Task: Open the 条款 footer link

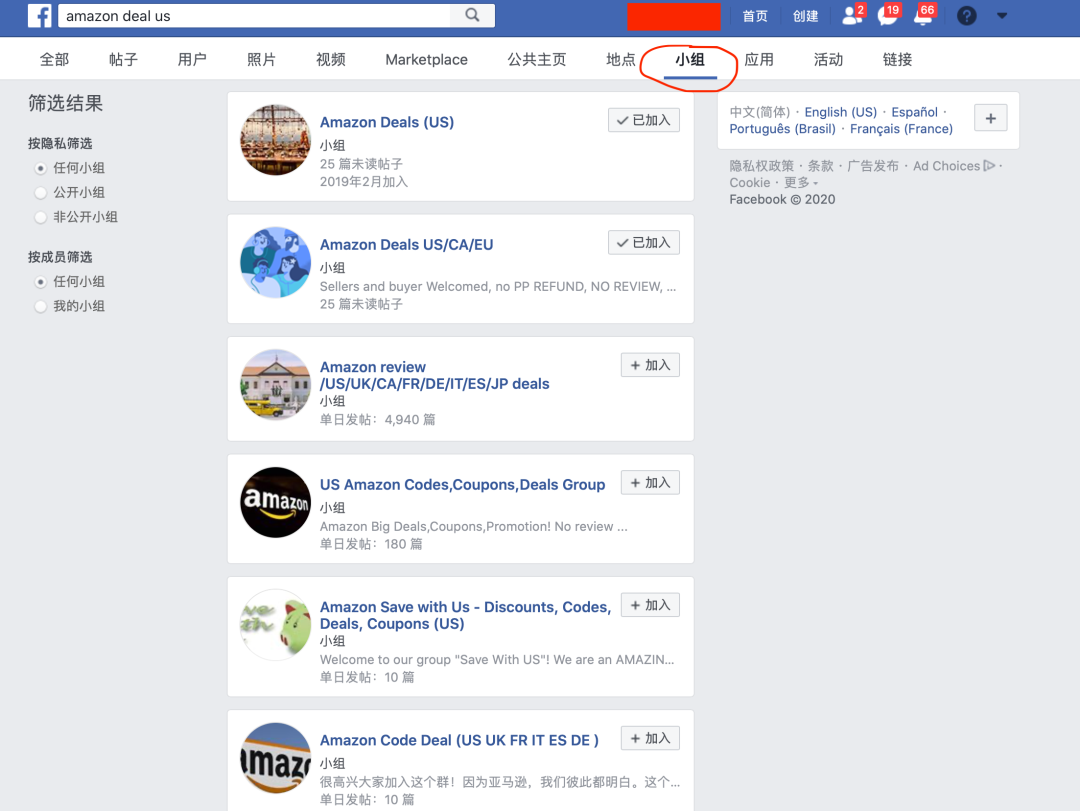Action: [x=820, y=166]
